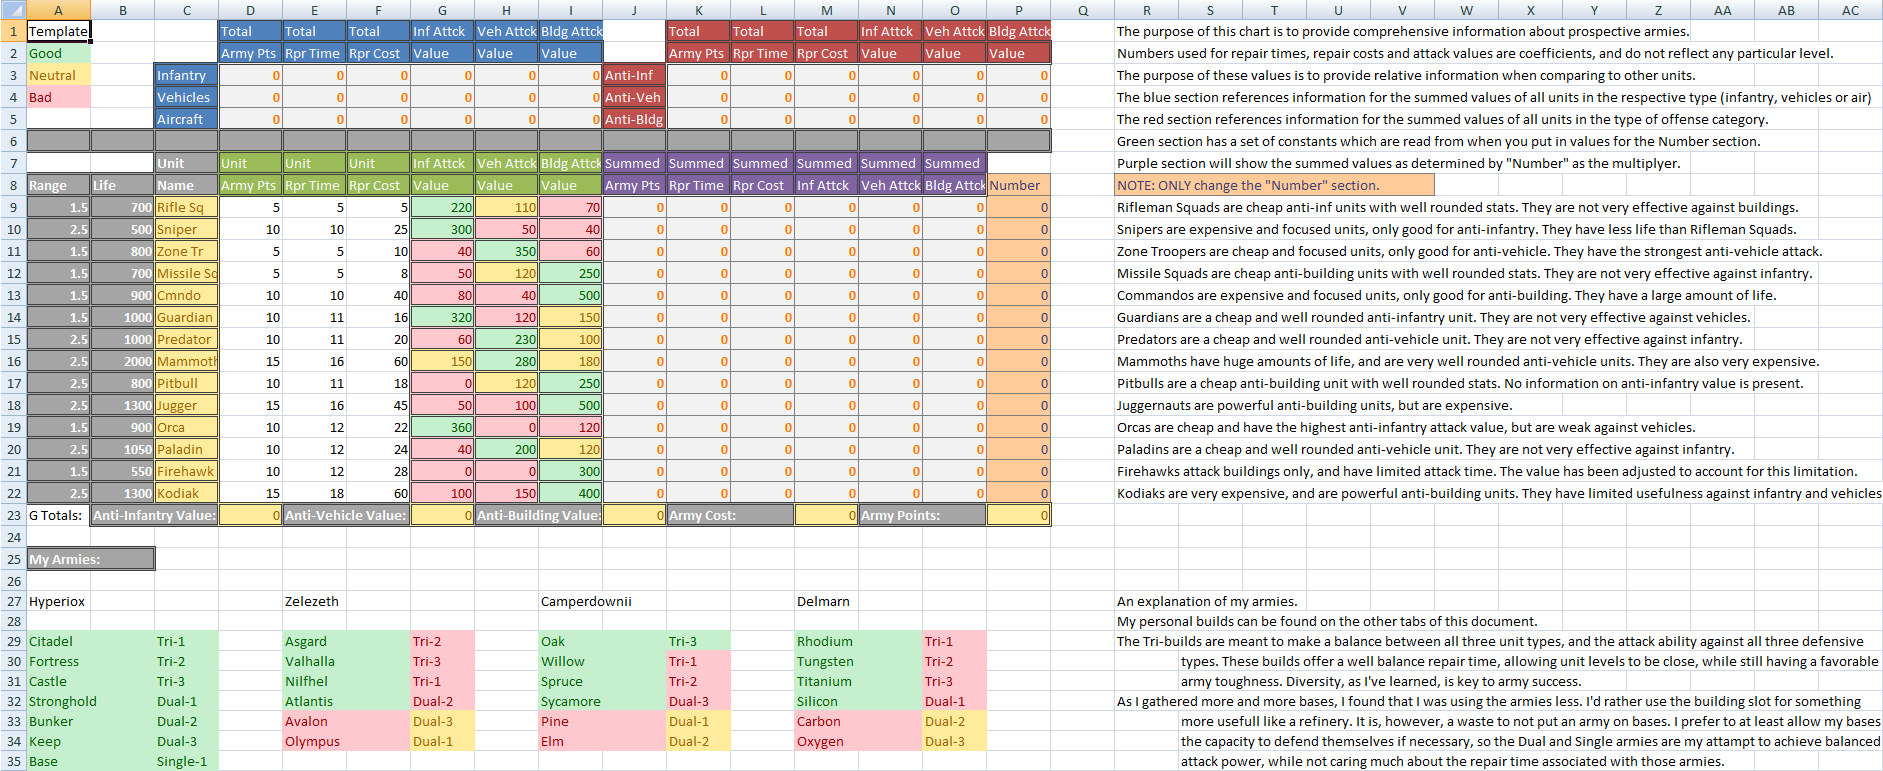Select the Oxygen base cell
This screenshot has height=771, width=1883.
pyautogui.click(x=826, y=741)
